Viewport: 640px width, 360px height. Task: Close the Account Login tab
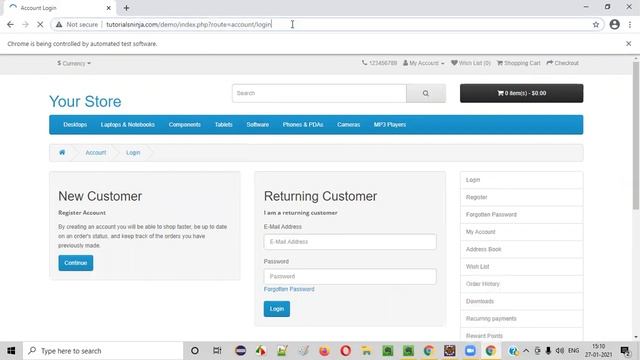(109, 8)
